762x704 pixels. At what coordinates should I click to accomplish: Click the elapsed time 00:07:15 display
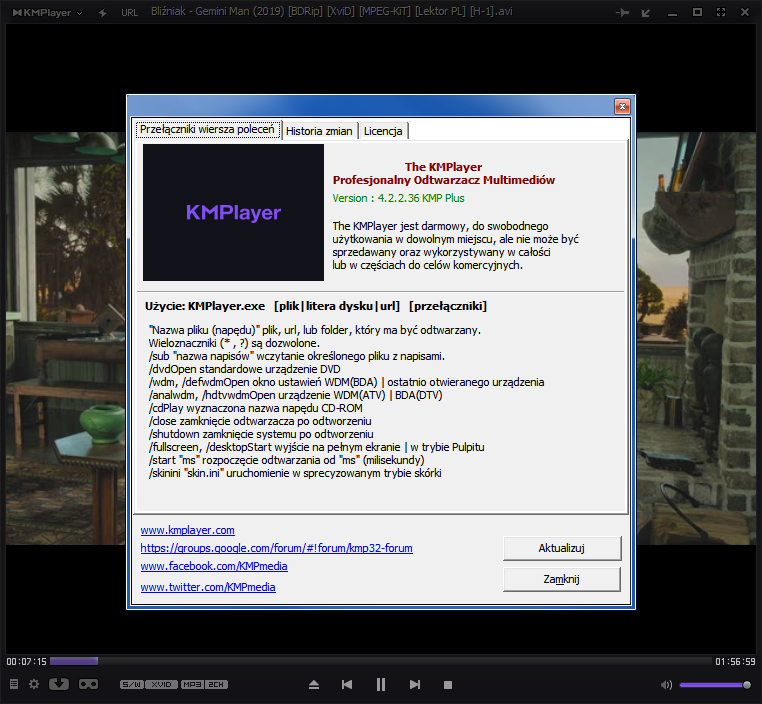[26, 661]
